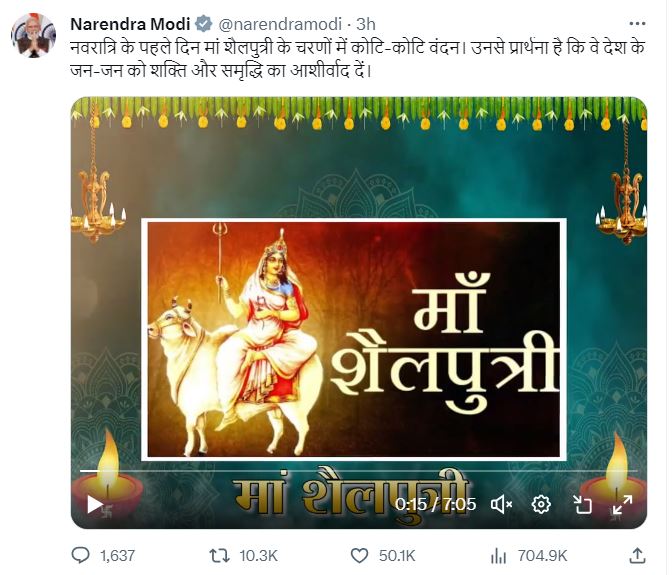Viewport: 672px width, 575px height.
Task: Play the Maa Shailputri video
Action: [96, 504]
